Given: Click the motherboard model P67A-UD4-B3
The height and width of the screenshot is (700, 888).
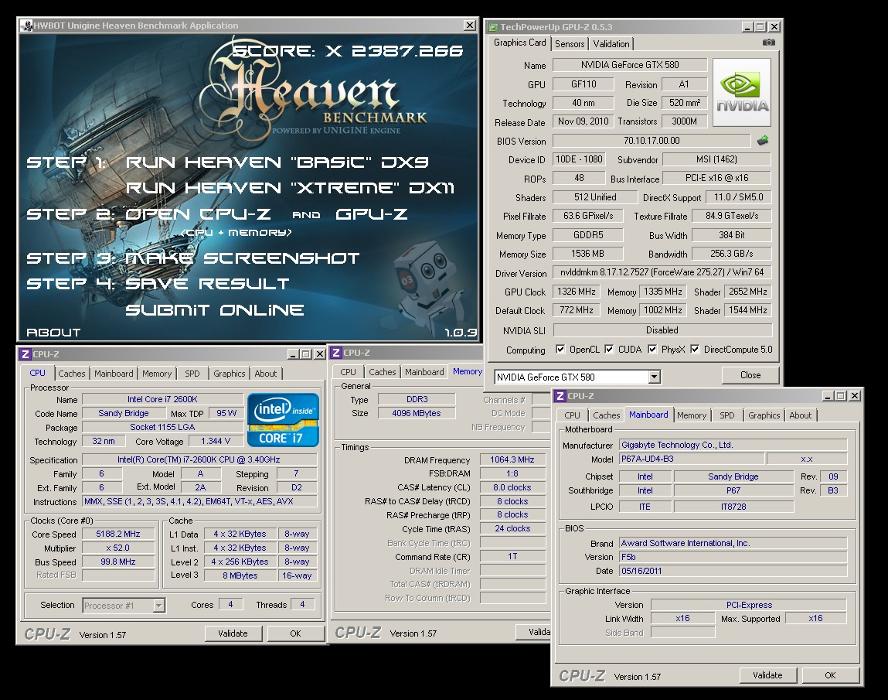Looking at the screenshot, I should click(x=690, y=459).
